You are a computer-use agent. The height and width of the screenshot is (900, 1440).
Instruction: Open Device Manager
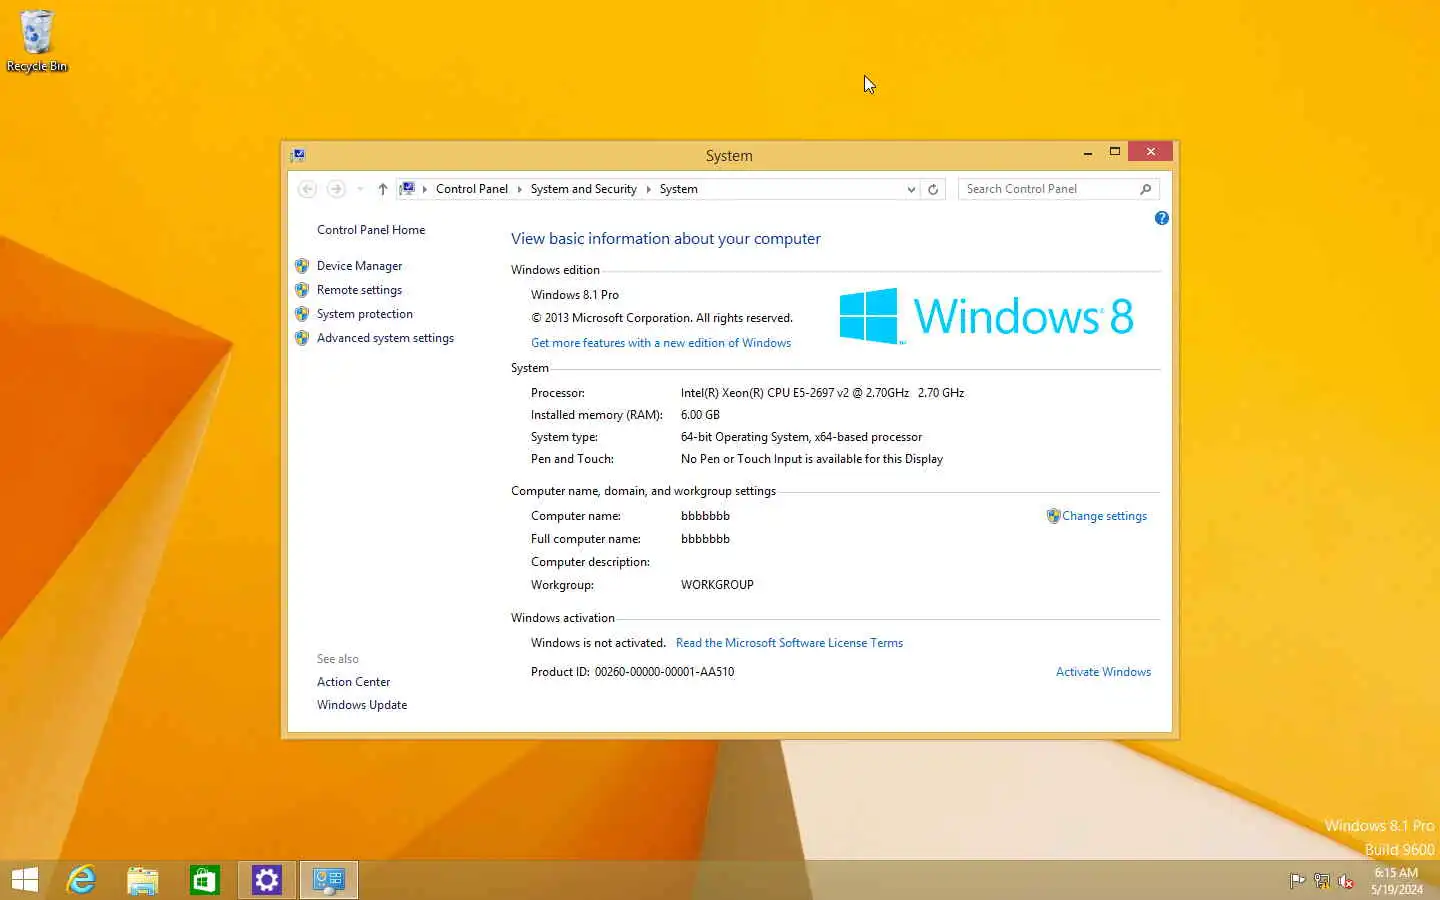click(359, 266)
